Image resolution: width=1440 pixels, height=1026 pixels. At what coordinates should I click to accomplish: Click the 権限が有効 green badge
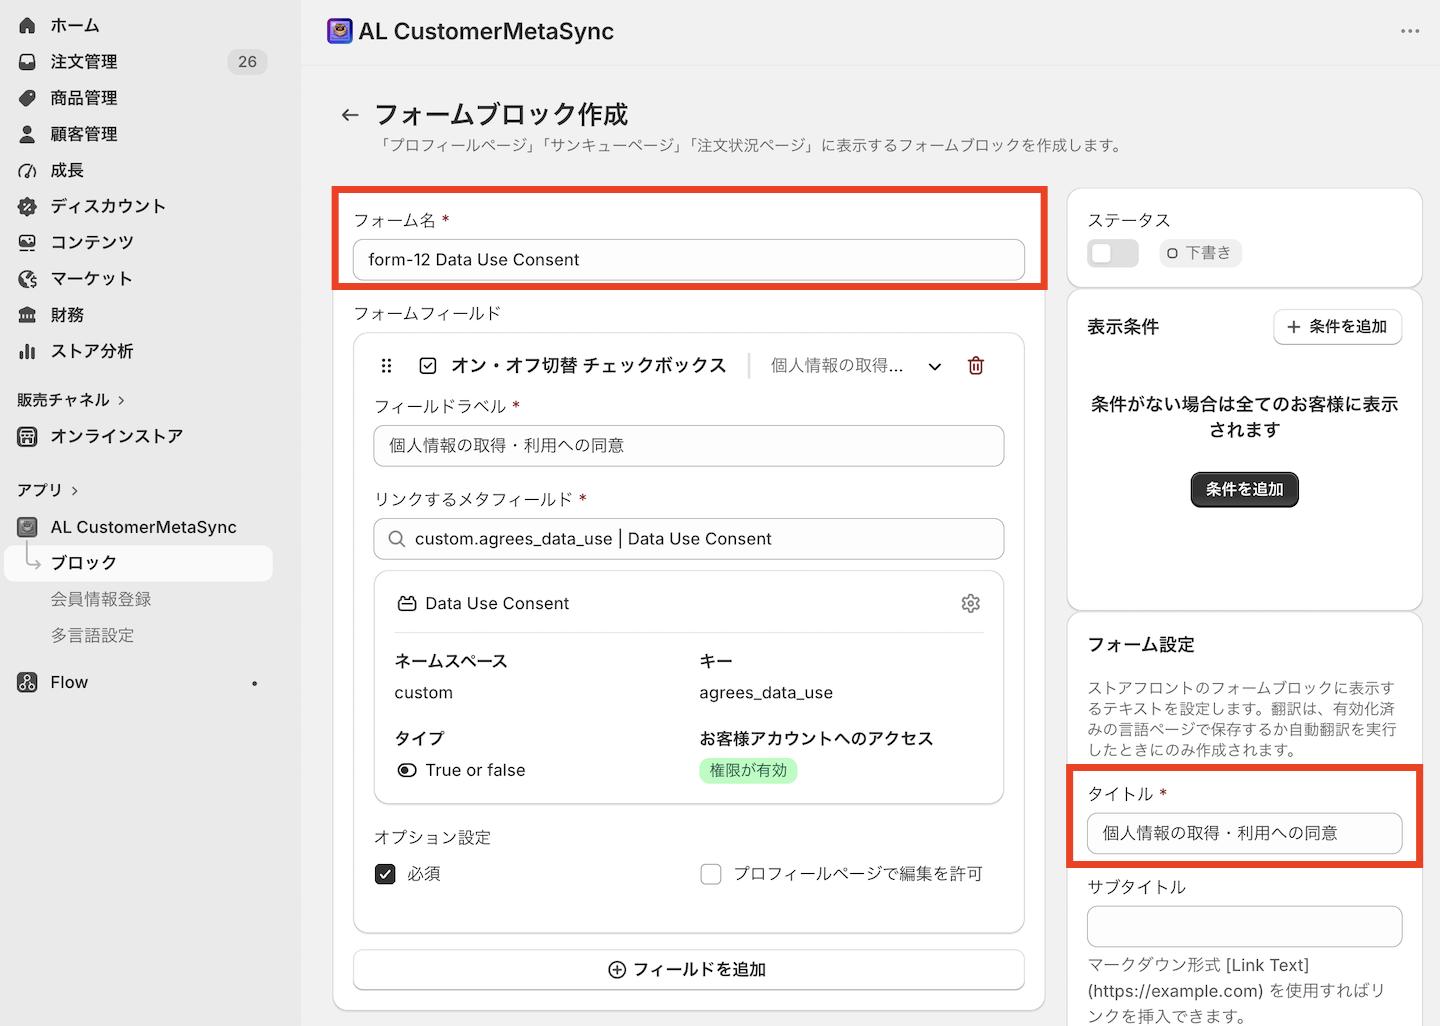pos(748,770)
